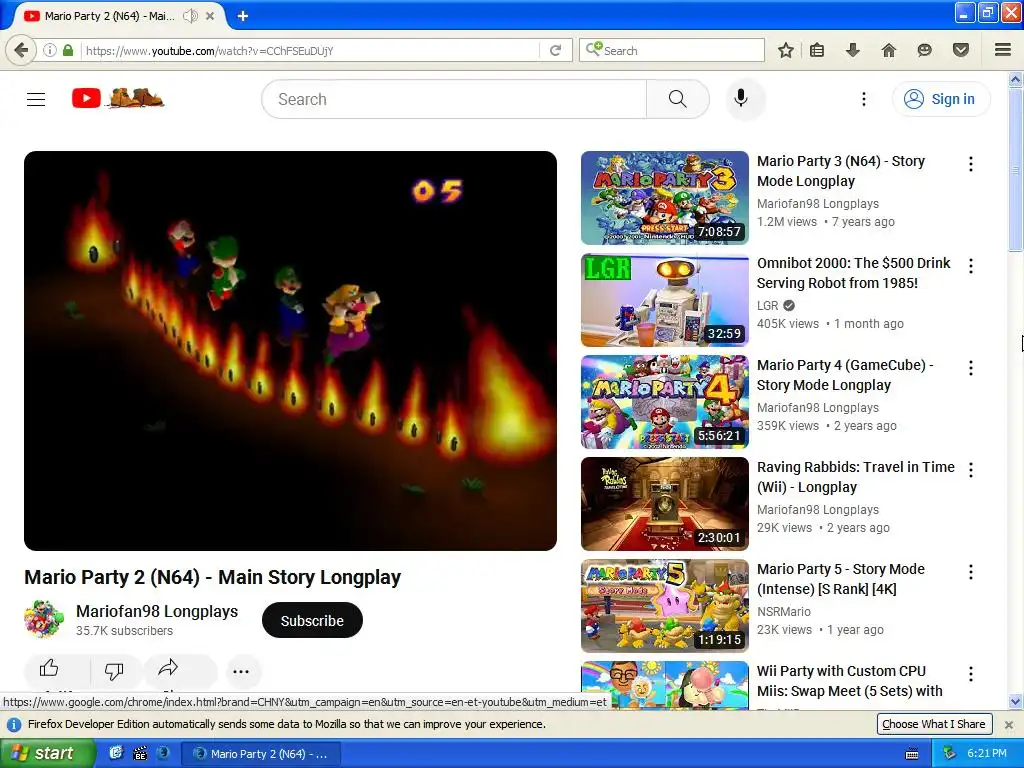Click the video player to pause
Viewport: 1024px width, 768px height.
tap(291, 351)
